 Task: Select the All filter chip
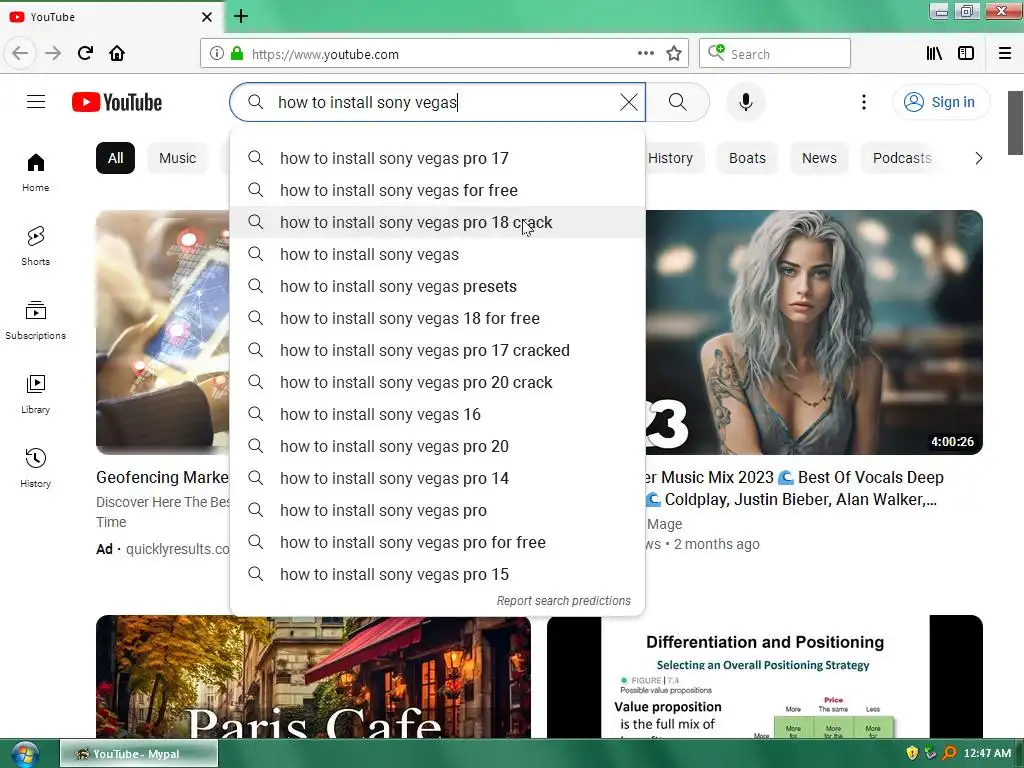[115, 158]
